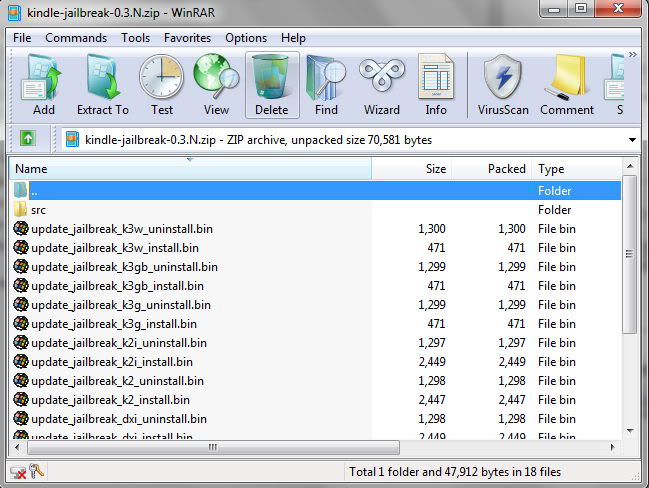Select update_jailbreak_k3g_uninstall.bin file
Image resolution: width=649 pixels, height=488 pixels.
click(315, 305)
